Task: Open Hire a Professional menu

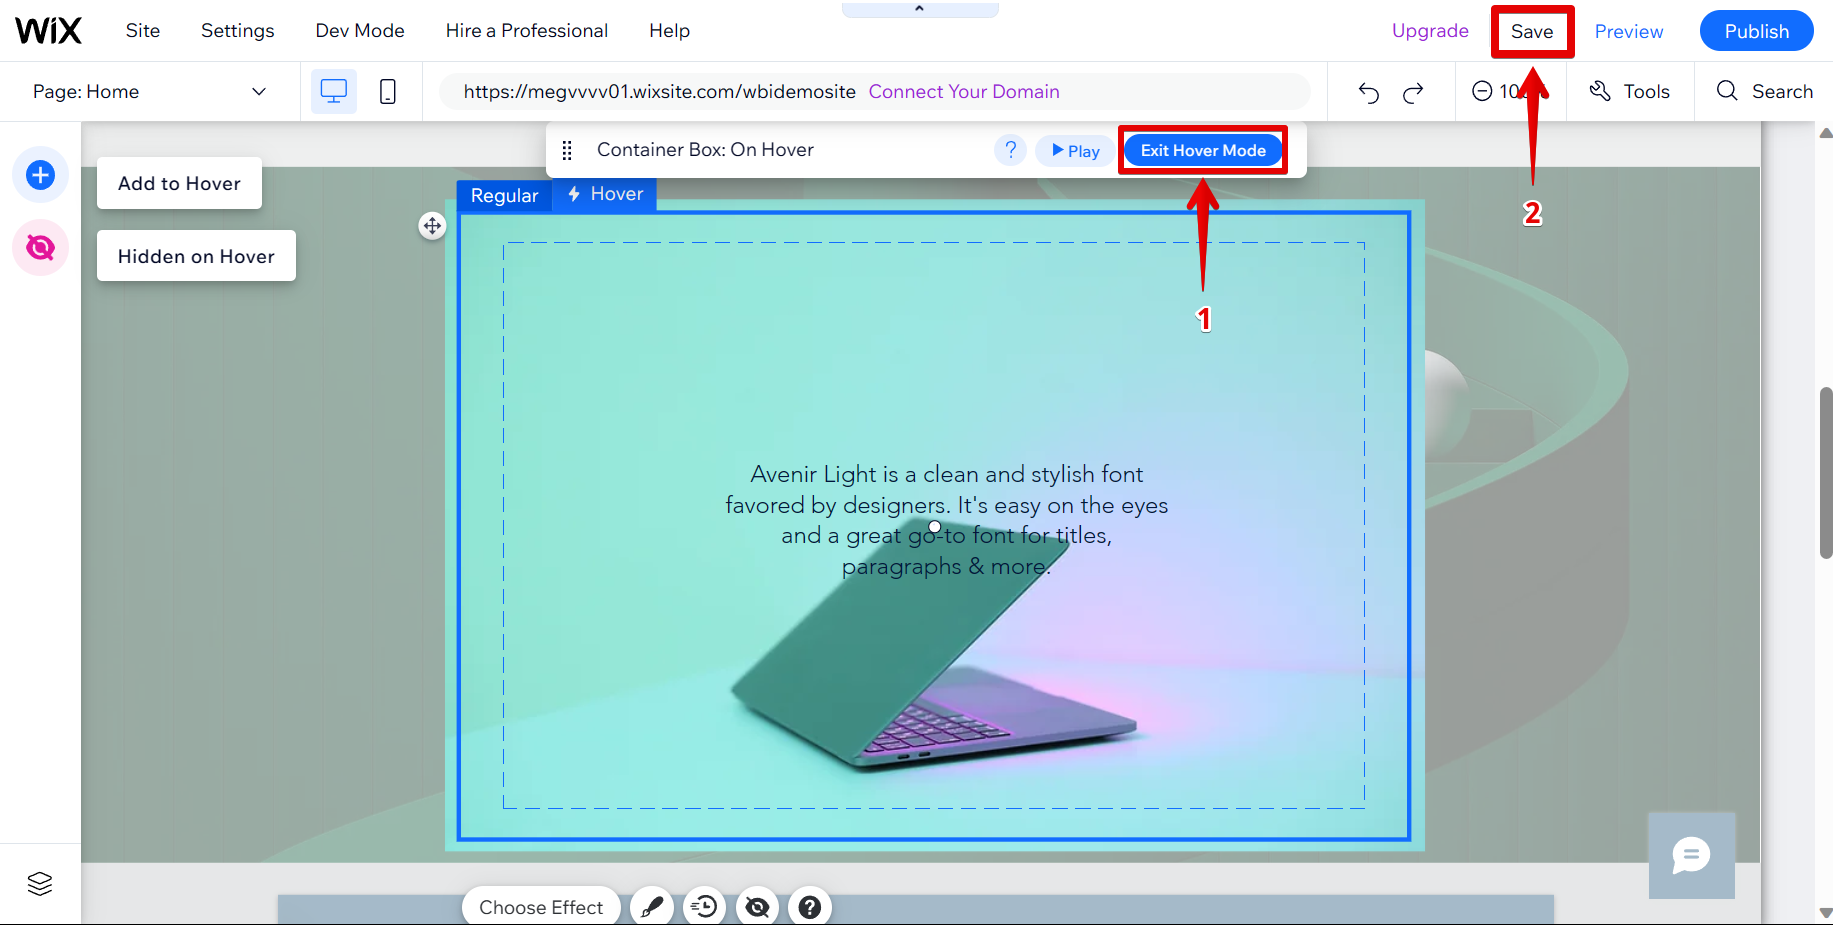Action: click(527, 31)
